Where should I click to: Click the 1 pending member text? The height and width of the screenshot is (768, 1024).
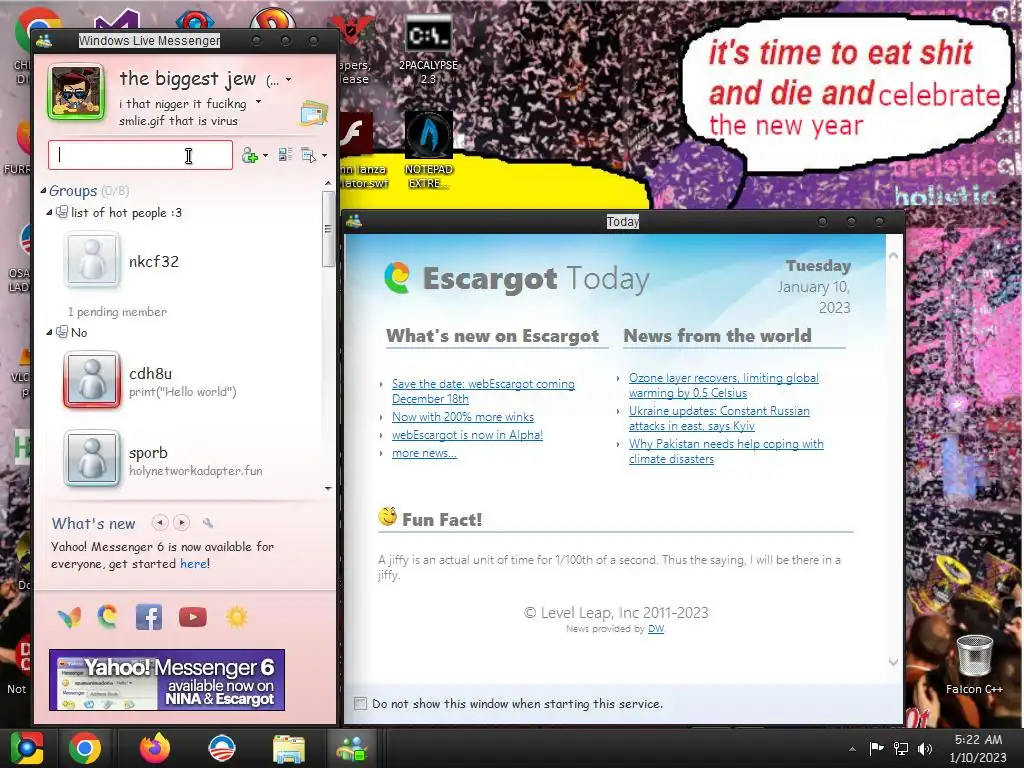pos(118,312)
